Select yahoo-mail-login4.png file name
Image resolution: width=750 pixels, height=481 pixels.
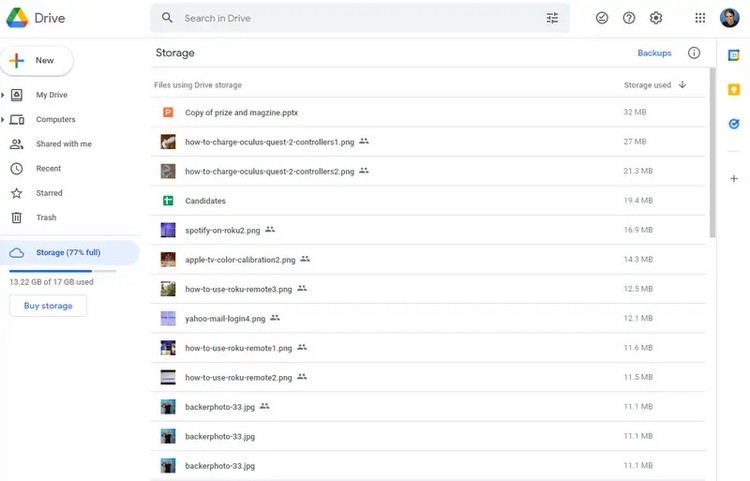225,318
